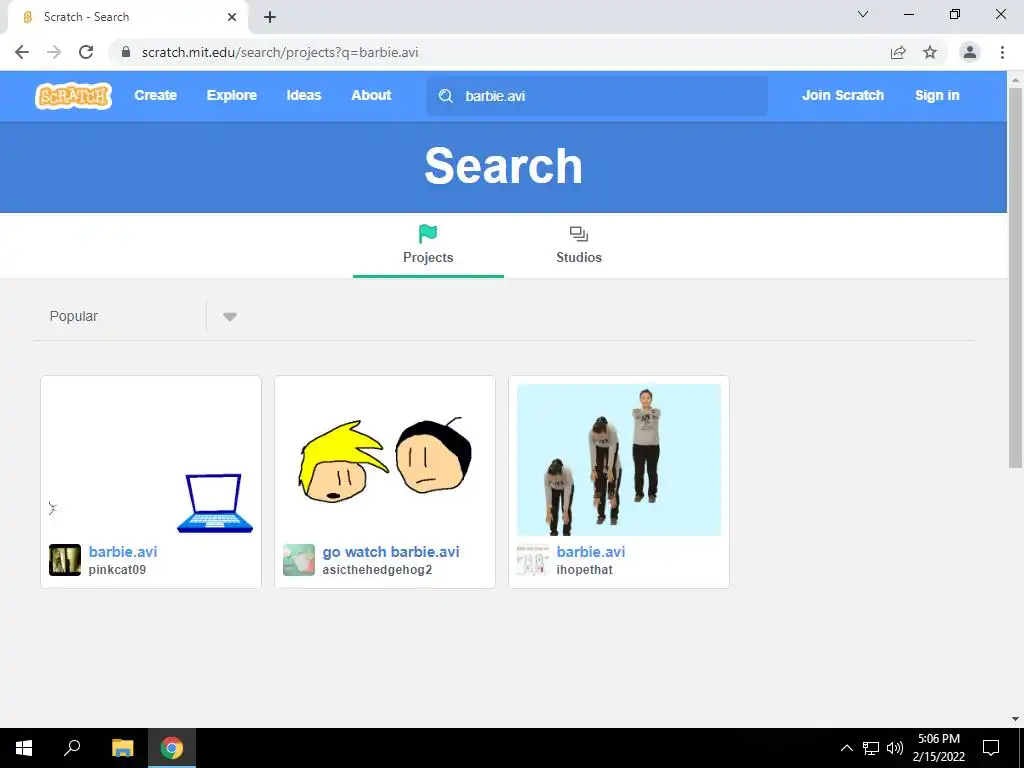
Task: Click the Chrome icon in the taskbar
Action: click(x=172, y=748)
